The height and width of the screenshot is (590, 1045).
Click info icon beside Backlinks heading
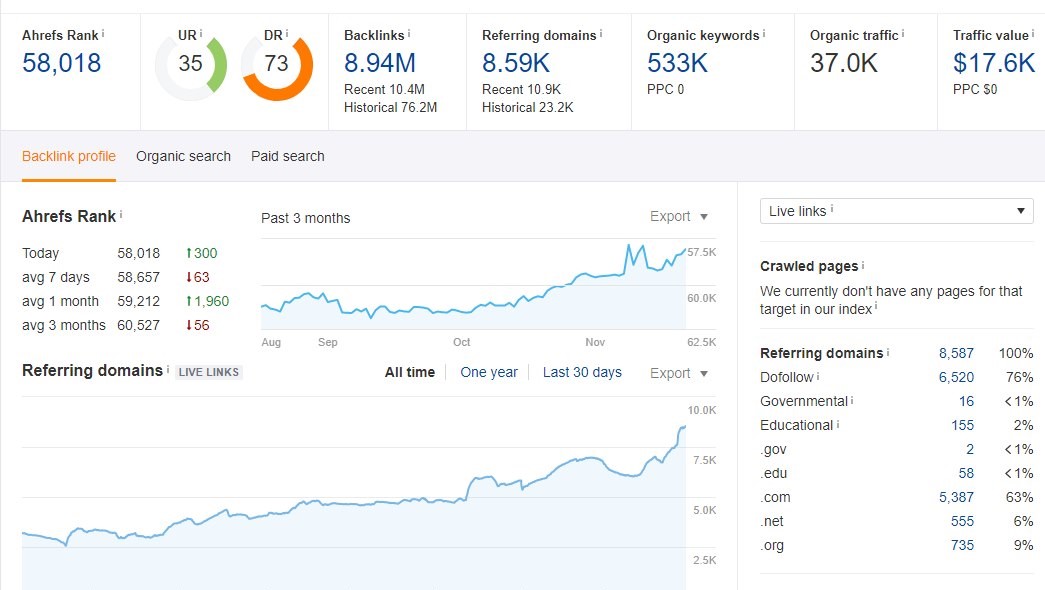(409, 34)
